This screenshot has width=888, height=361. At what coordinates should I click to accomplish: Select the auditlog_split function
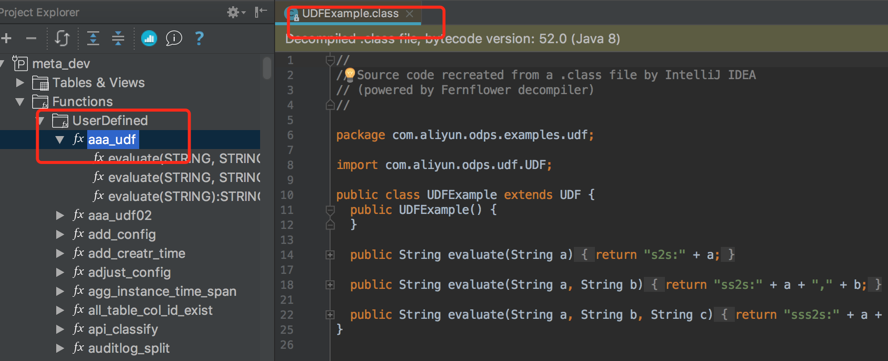point(129,348)
